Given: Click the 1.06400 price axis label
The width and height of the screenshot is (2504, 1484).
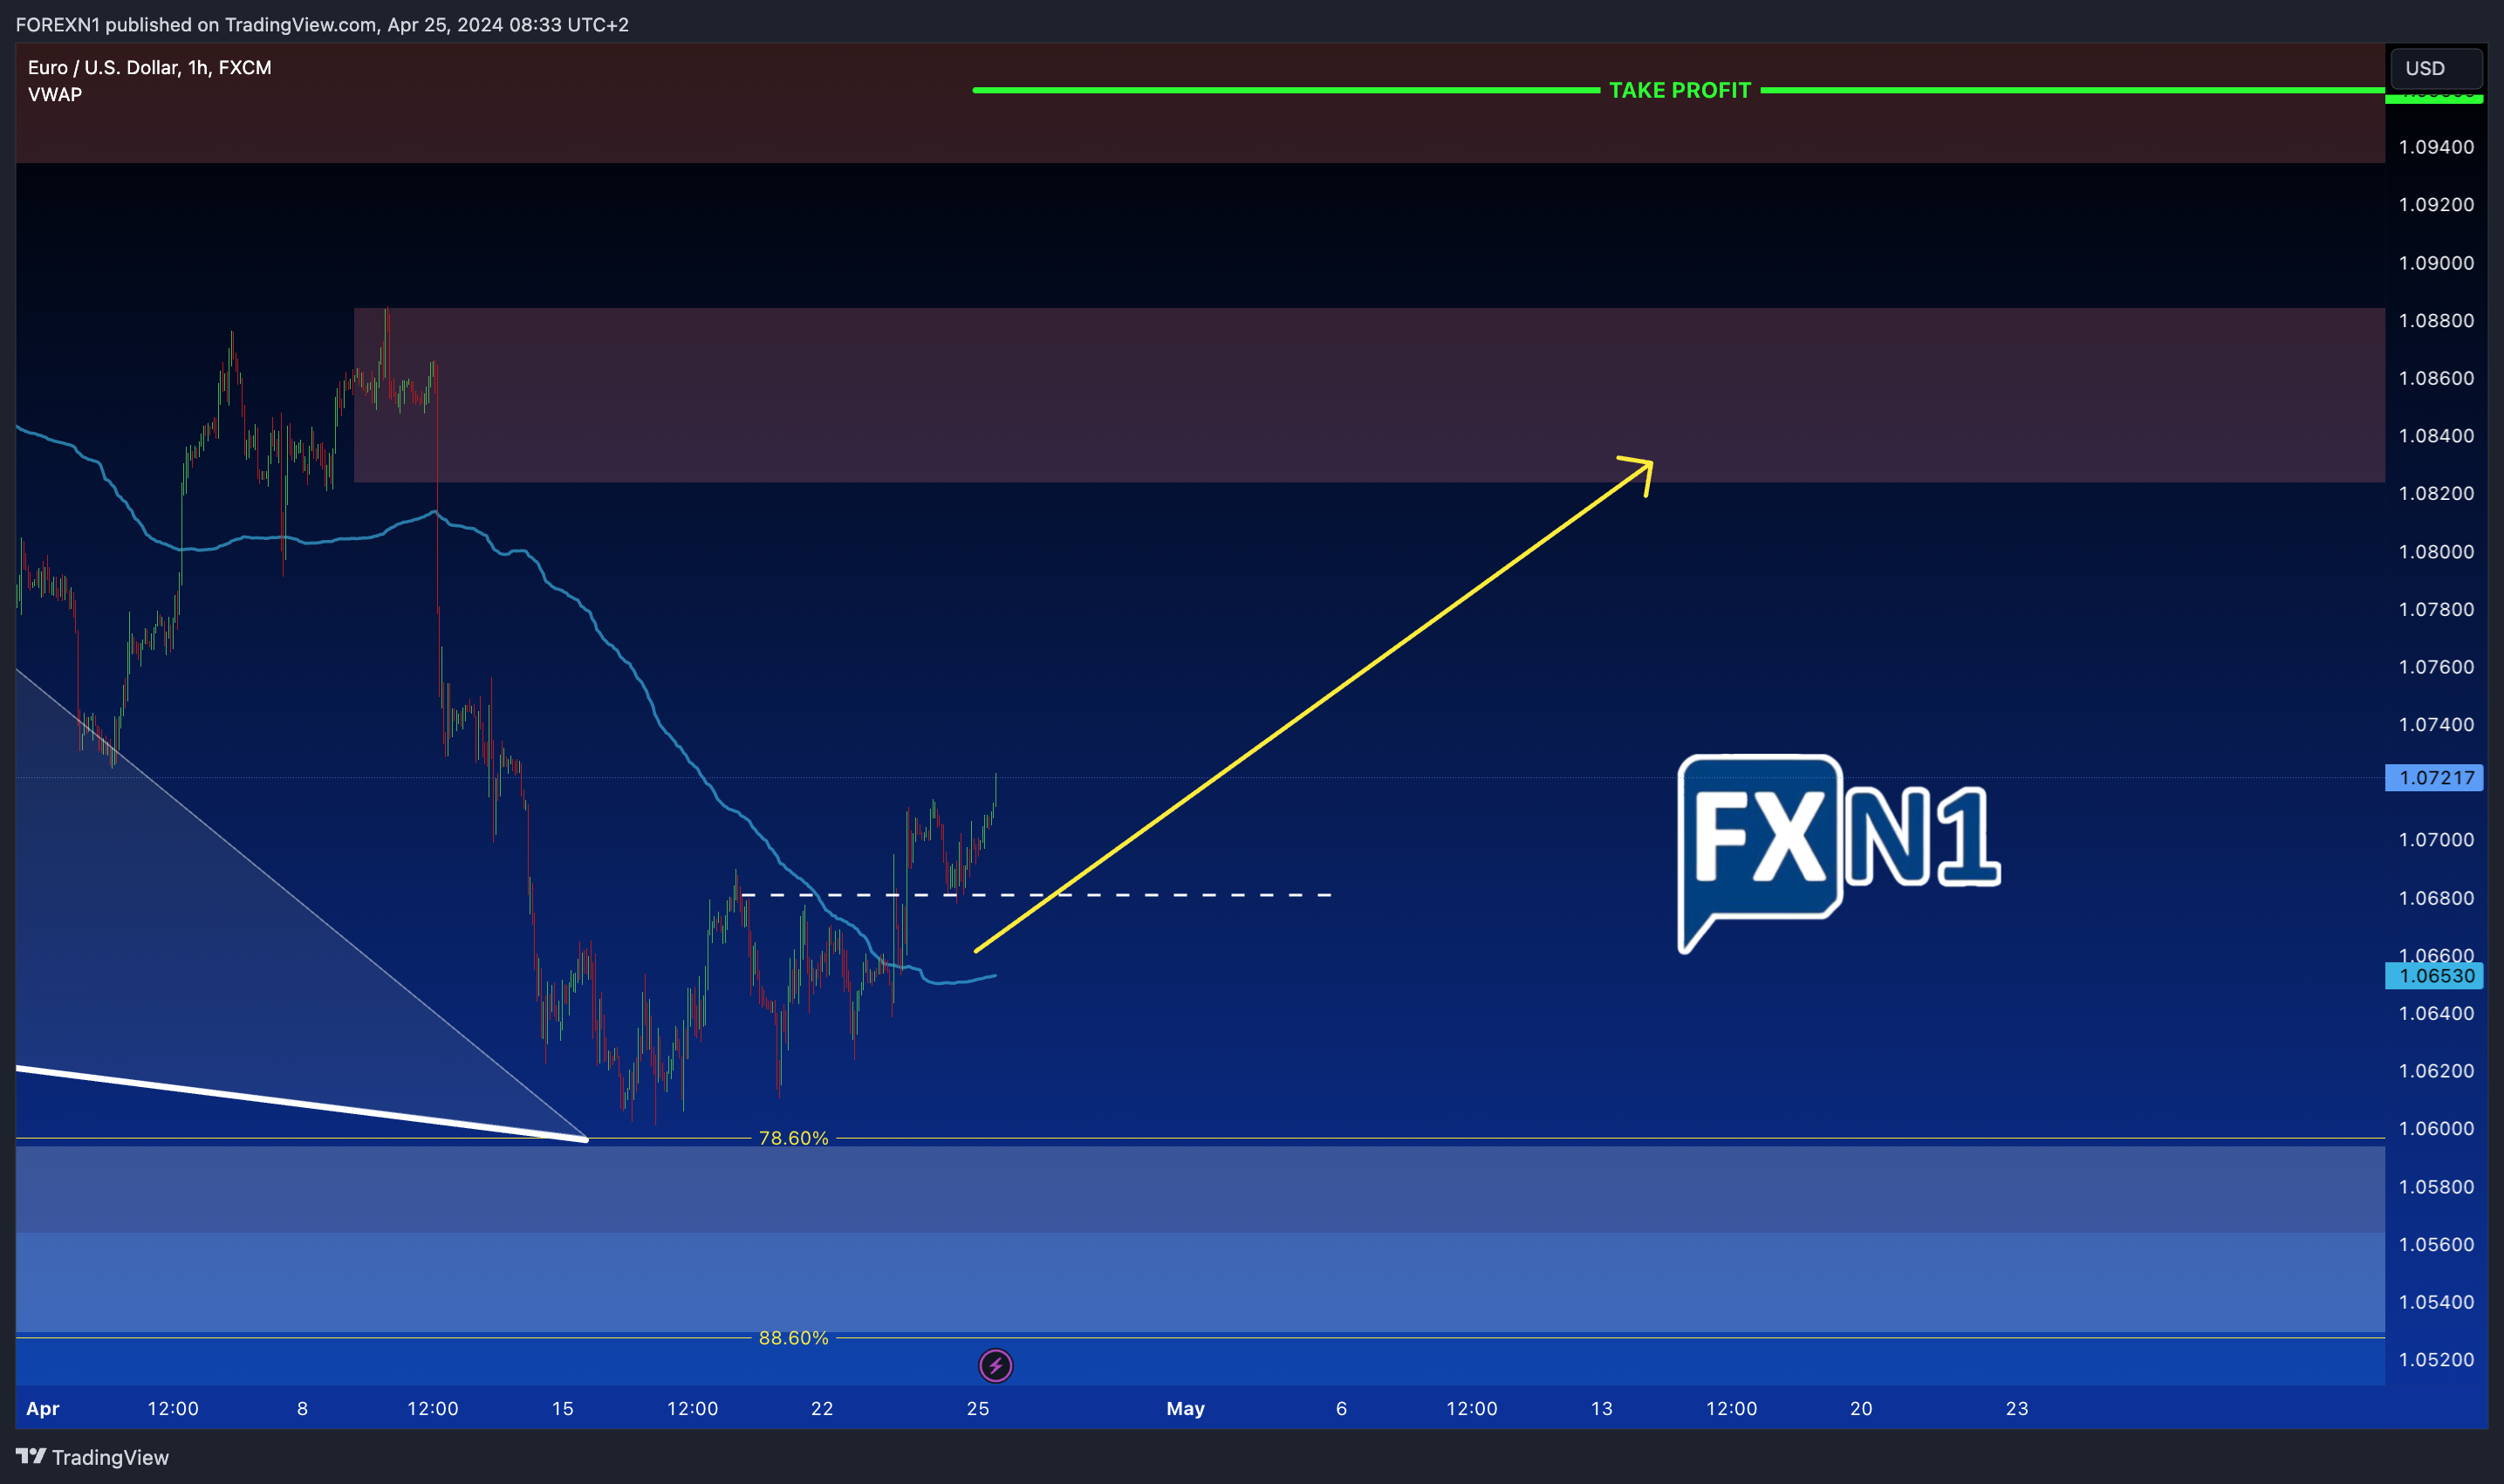Looking at the screenshot, I should pos(2436,1013).
